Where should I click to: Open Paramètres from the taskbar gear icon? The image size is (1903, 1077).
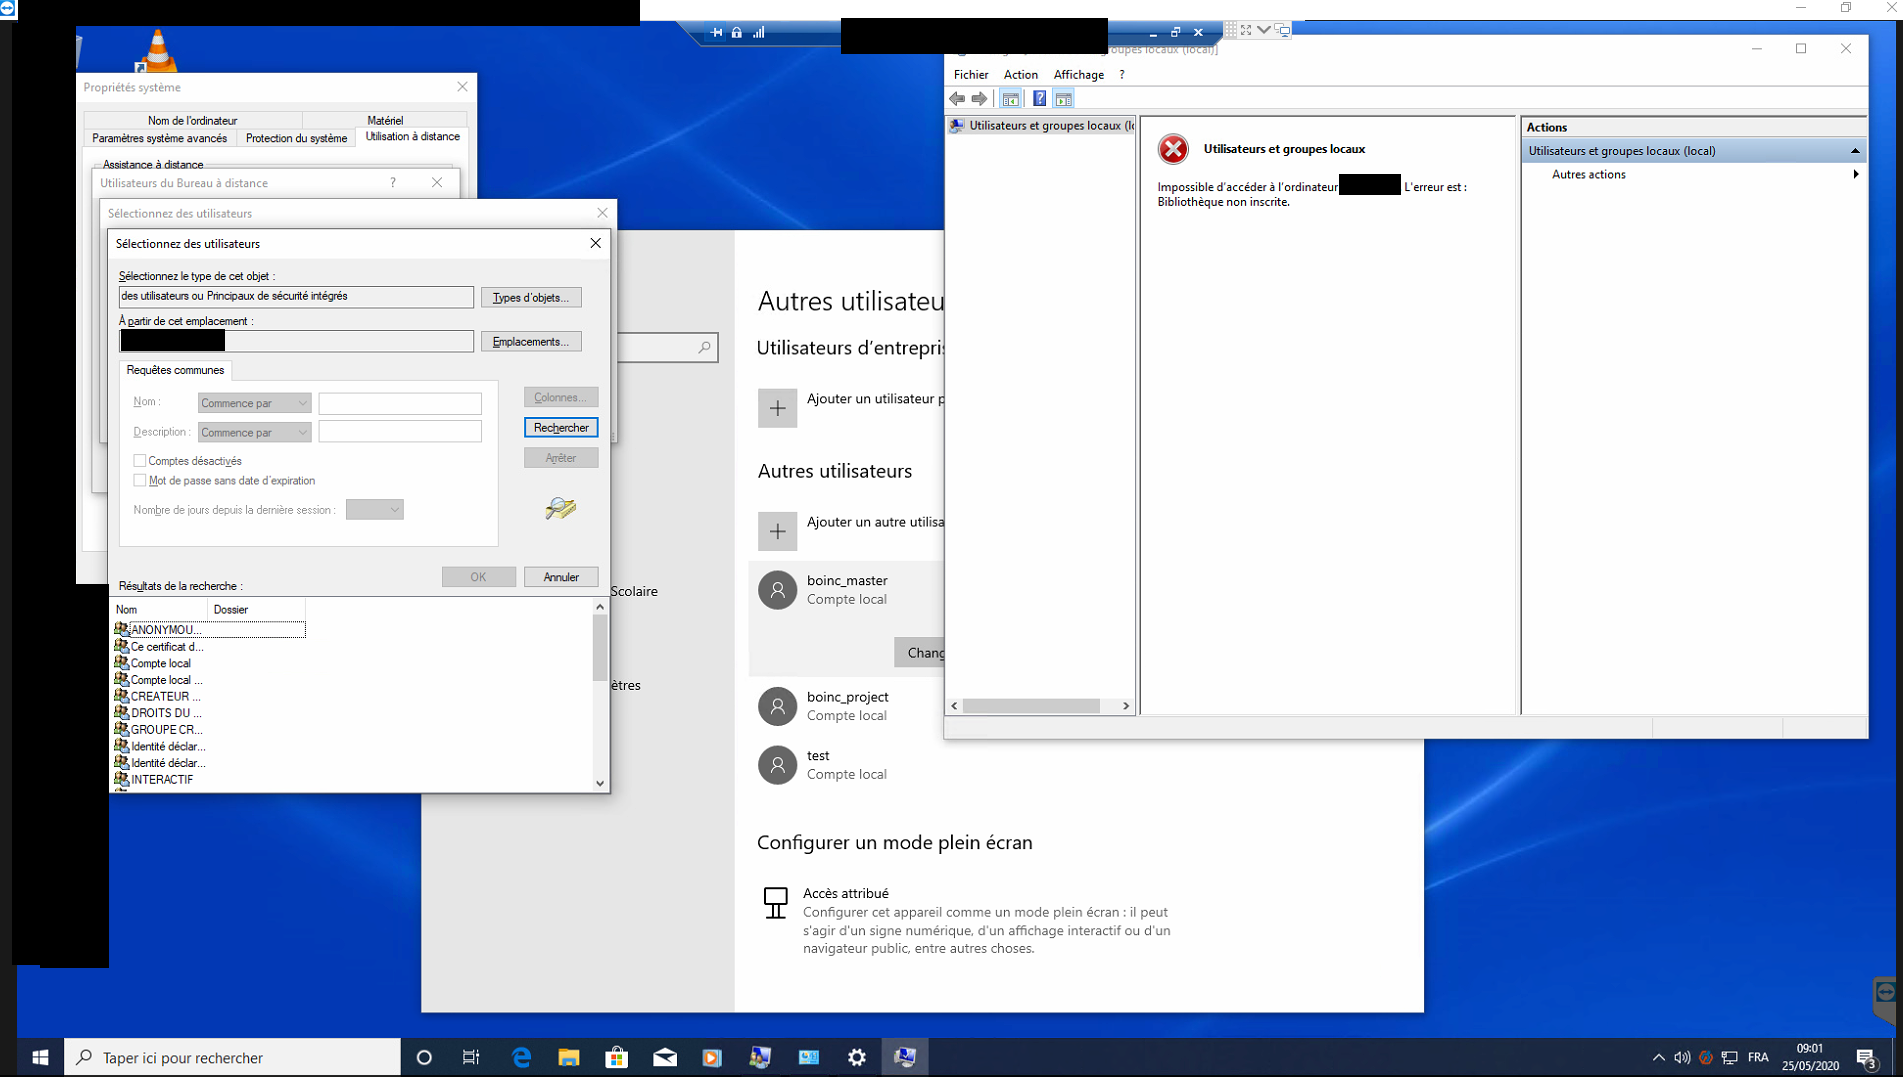click(x=857, y=1056)
